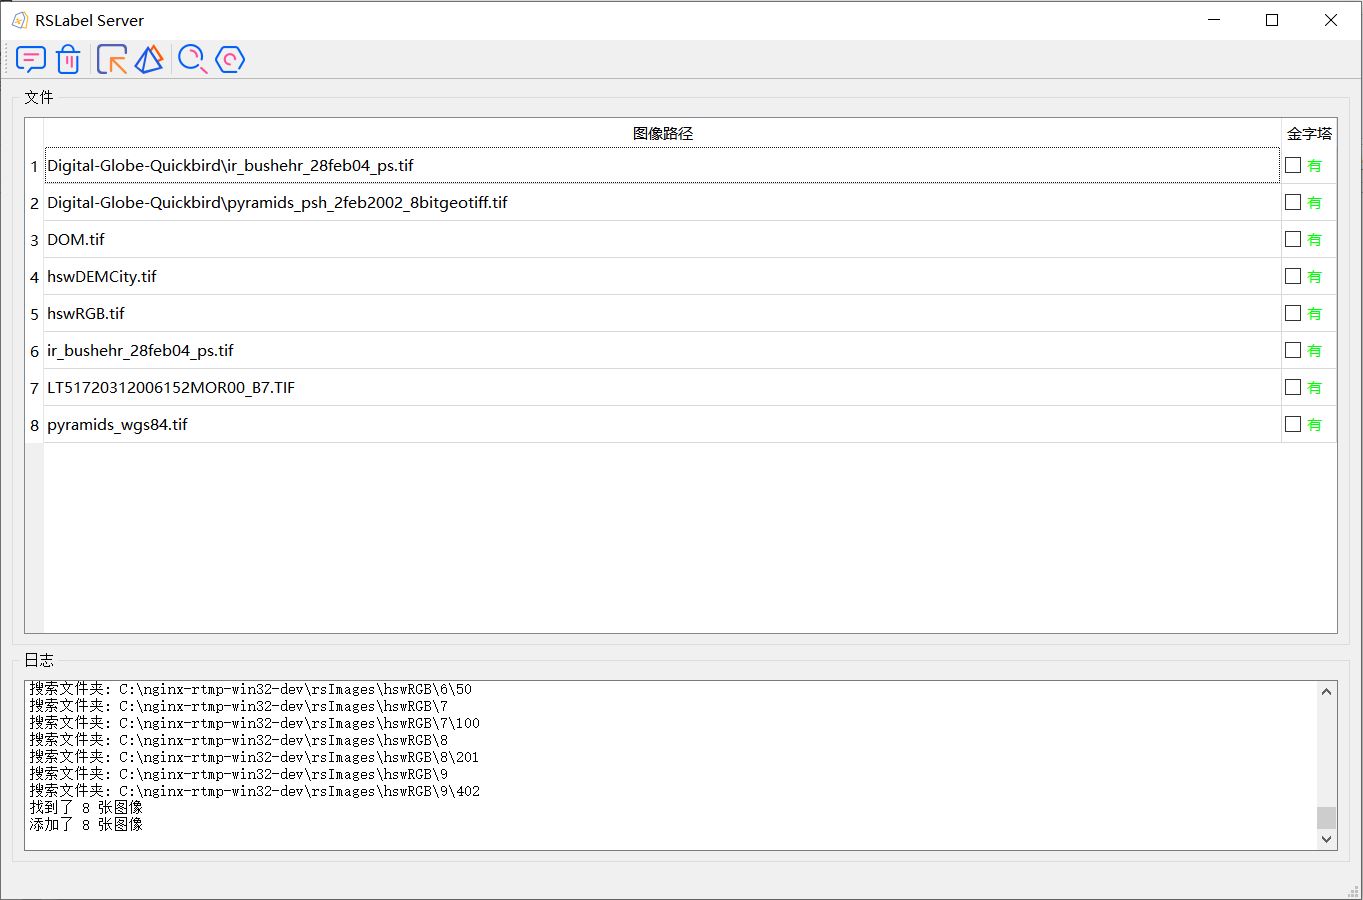Click the 图像路径 column header

tap(662, 133)
